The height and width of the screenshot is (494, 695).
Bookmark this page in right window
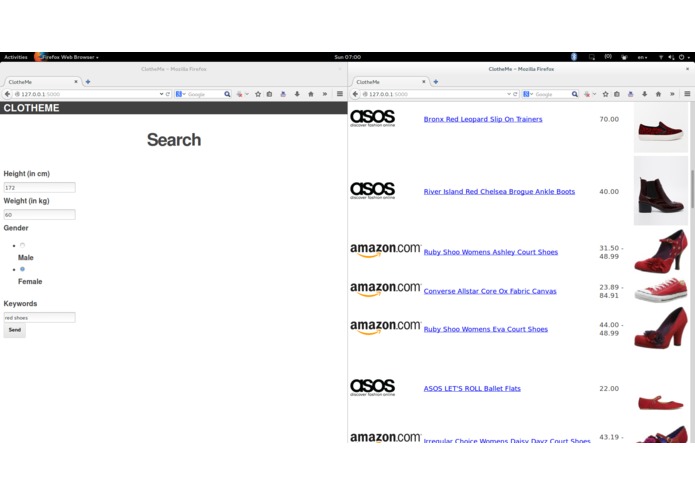(x=605, y=94)
